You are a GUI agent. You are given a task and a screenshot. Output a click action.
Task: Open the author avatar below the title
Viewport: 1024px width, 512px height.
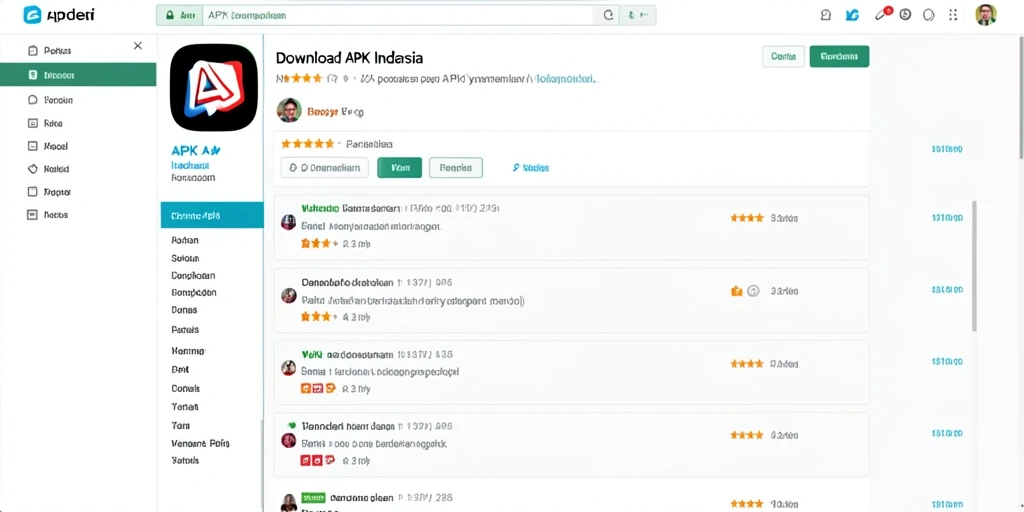pos(289,110)
